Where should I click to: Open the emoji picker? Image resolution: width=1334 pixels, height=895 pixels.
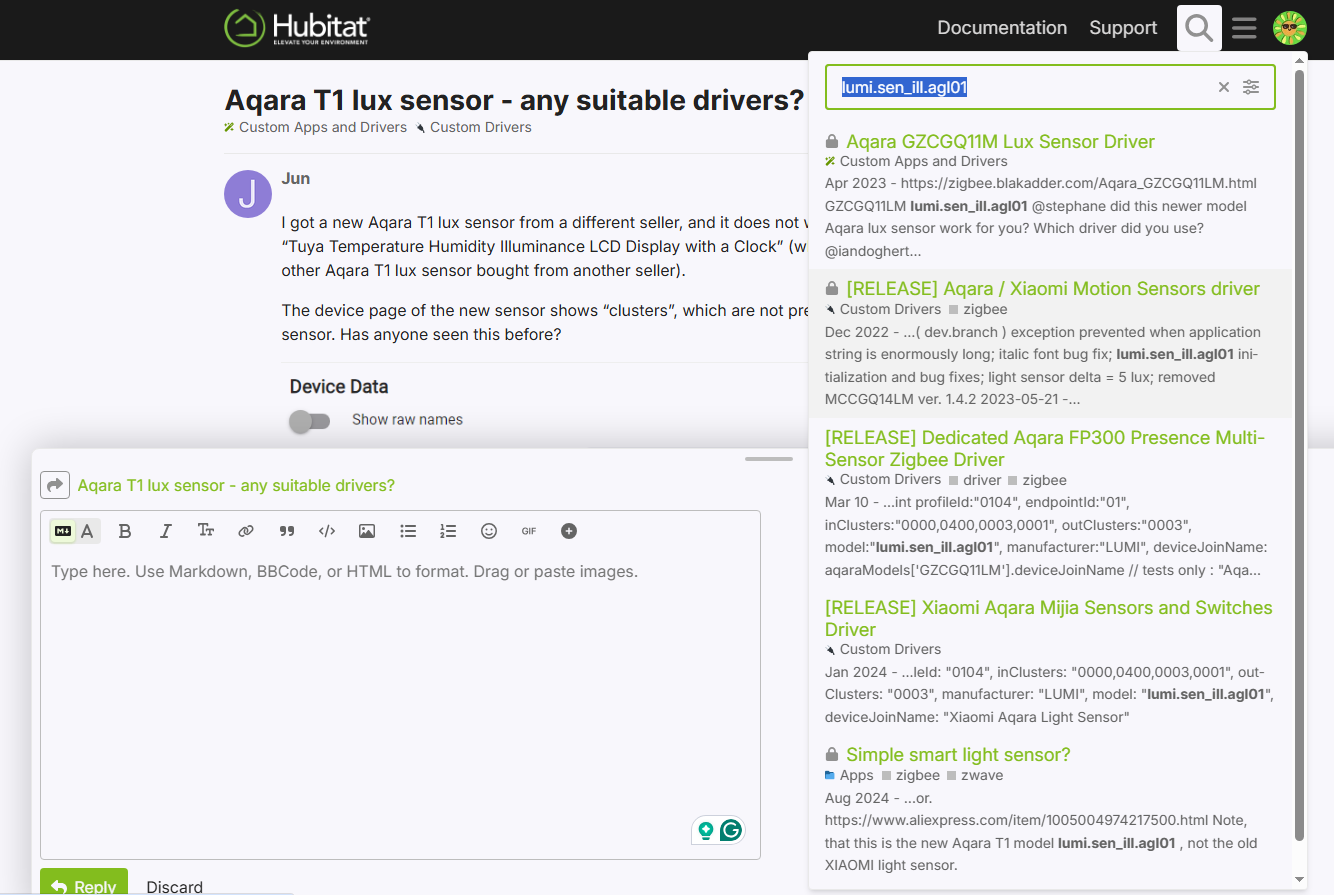pyautogui.click(x=489, y=531)
